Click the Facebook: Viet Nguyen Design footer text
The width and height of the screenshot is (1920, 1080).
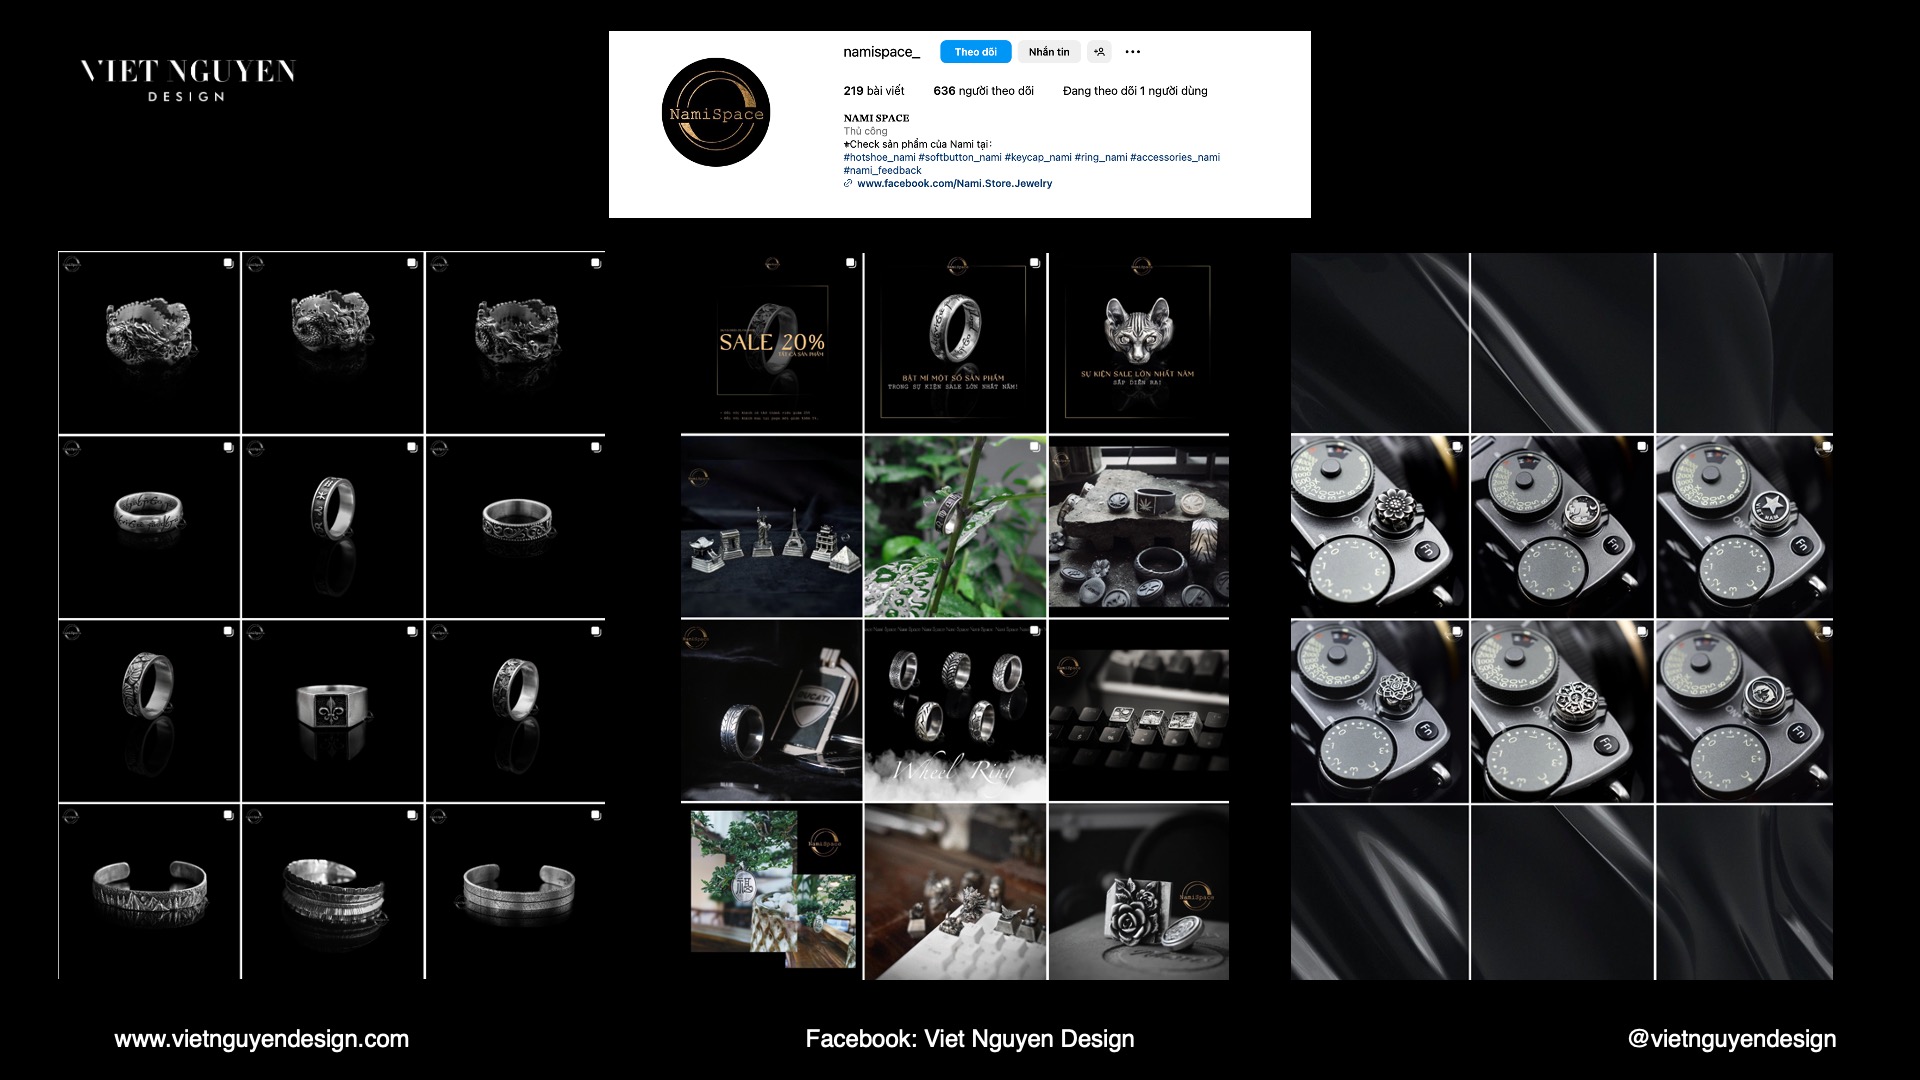click(970, 1039)
